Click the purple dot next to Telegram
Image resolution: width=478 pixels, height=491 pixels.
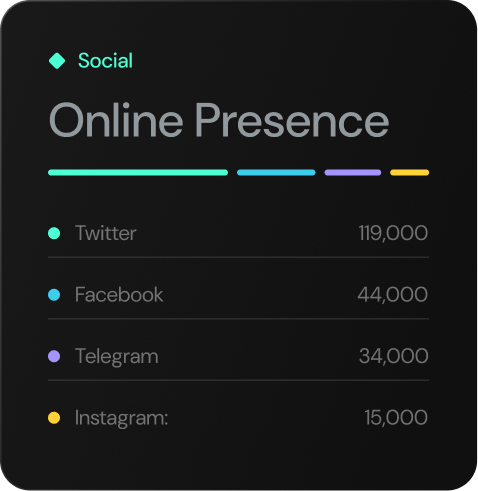pyautogui.click(x=54, y=356)
